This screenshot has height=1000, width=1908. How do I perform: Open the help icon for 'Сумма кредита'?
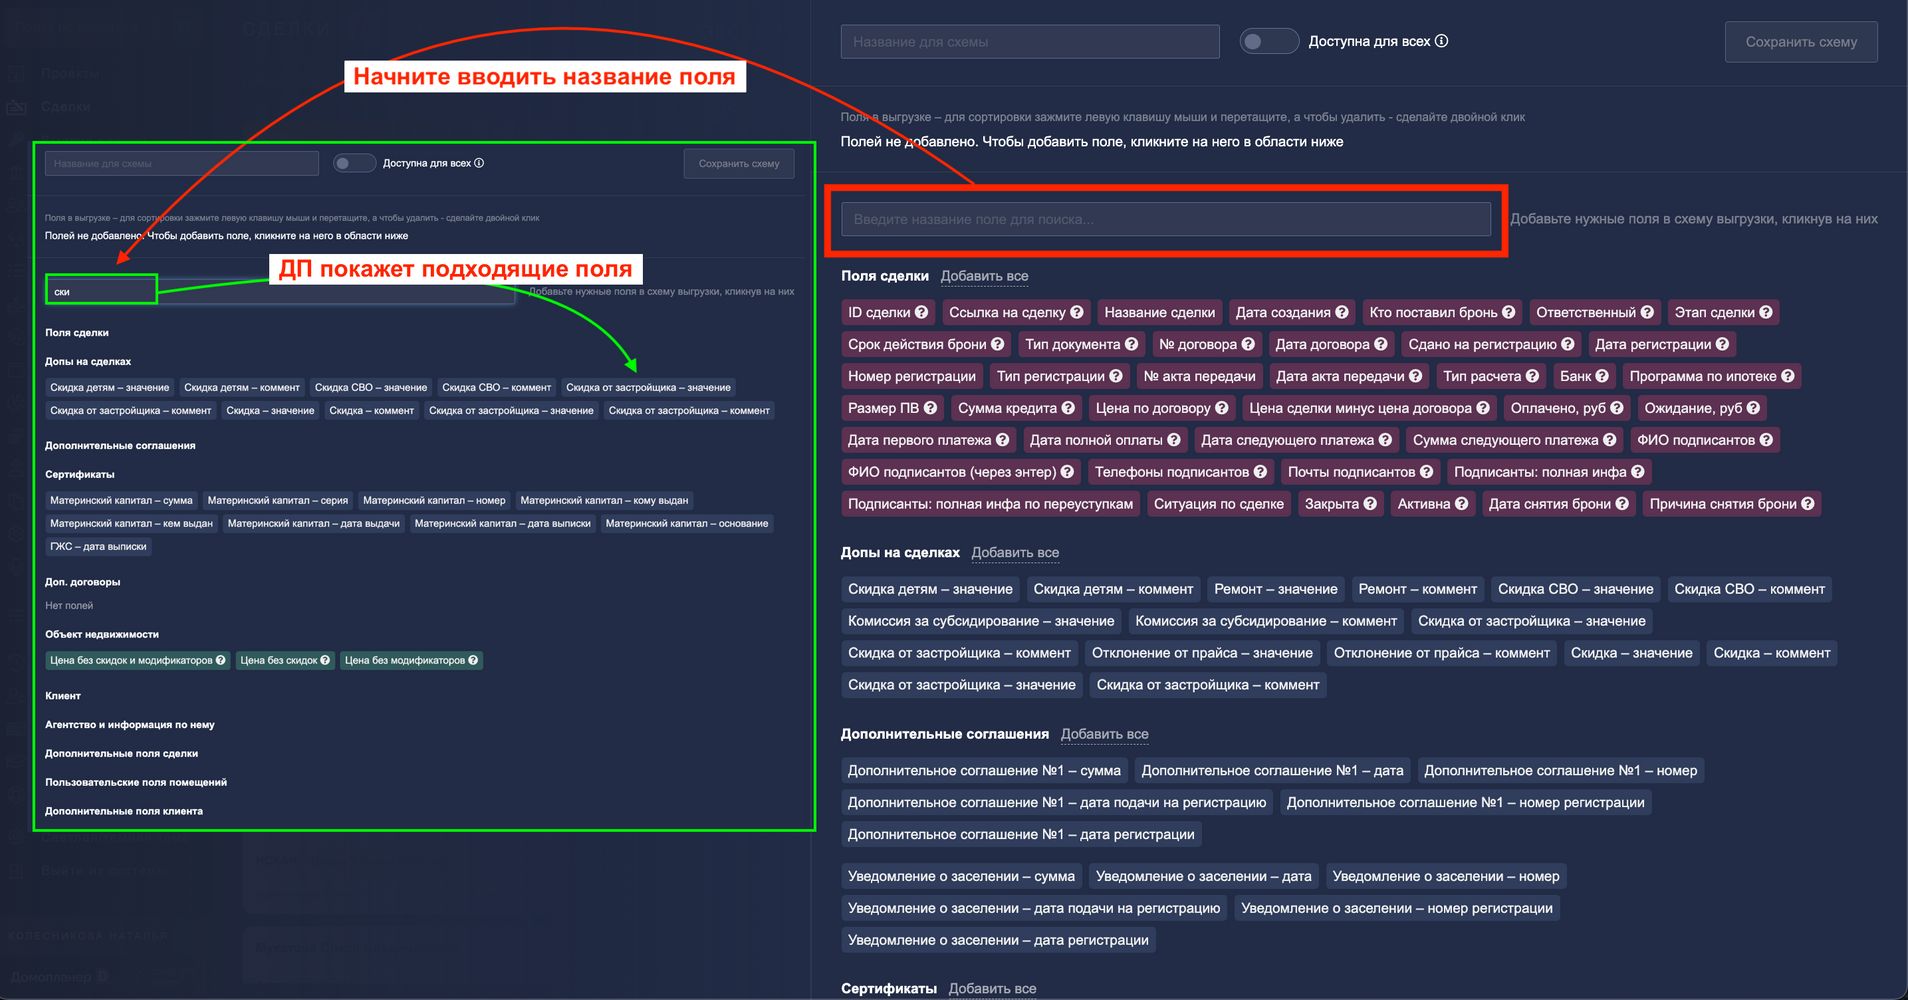[x=1068, y=408]
